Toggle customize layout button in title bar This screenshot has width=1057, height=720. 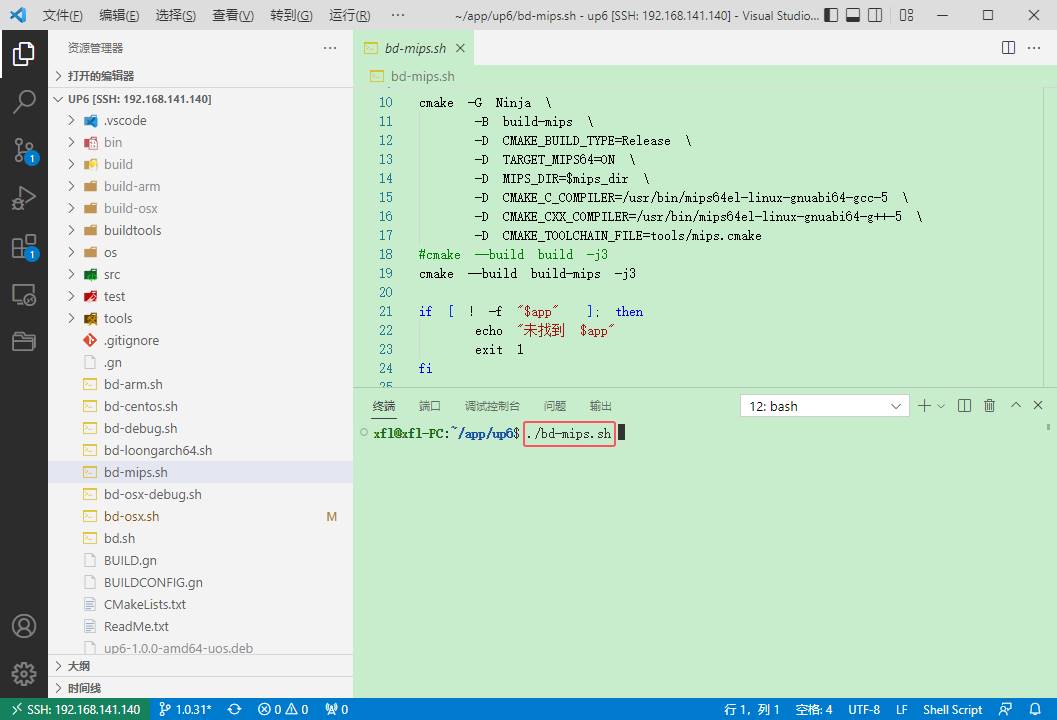pyautogui.click(x=906, y=15)
